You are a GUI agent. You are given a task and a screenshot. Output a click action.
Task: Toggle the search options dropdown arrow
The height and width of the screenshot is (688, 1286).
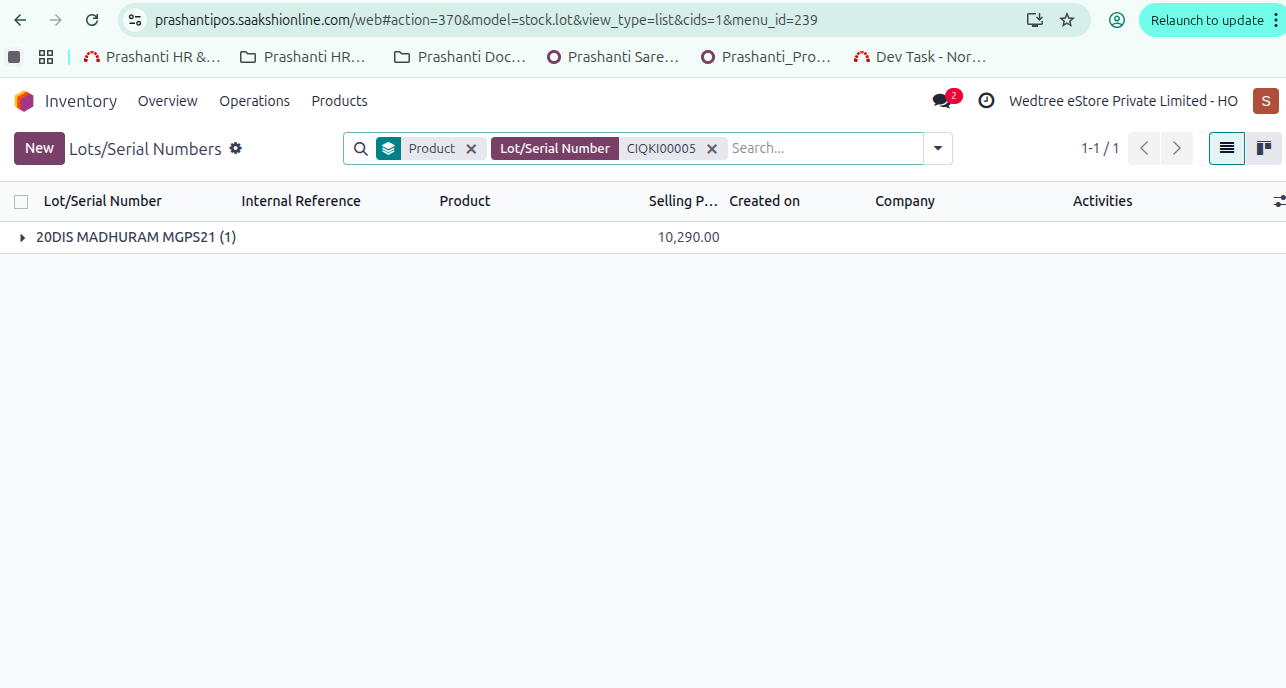pos(938,148)
